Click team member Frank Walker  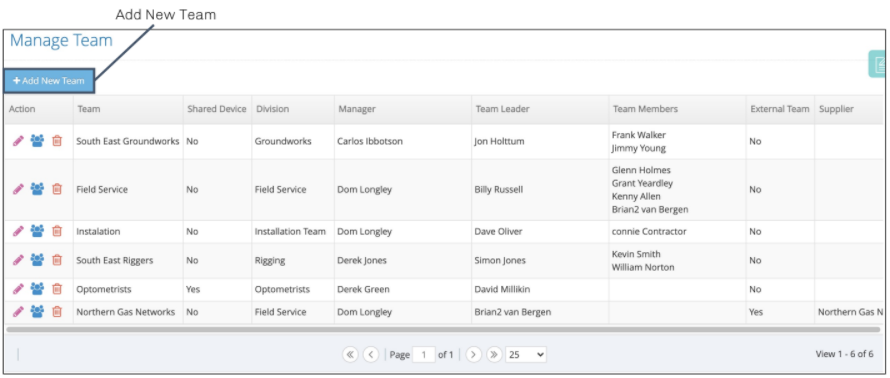(639, 135)
